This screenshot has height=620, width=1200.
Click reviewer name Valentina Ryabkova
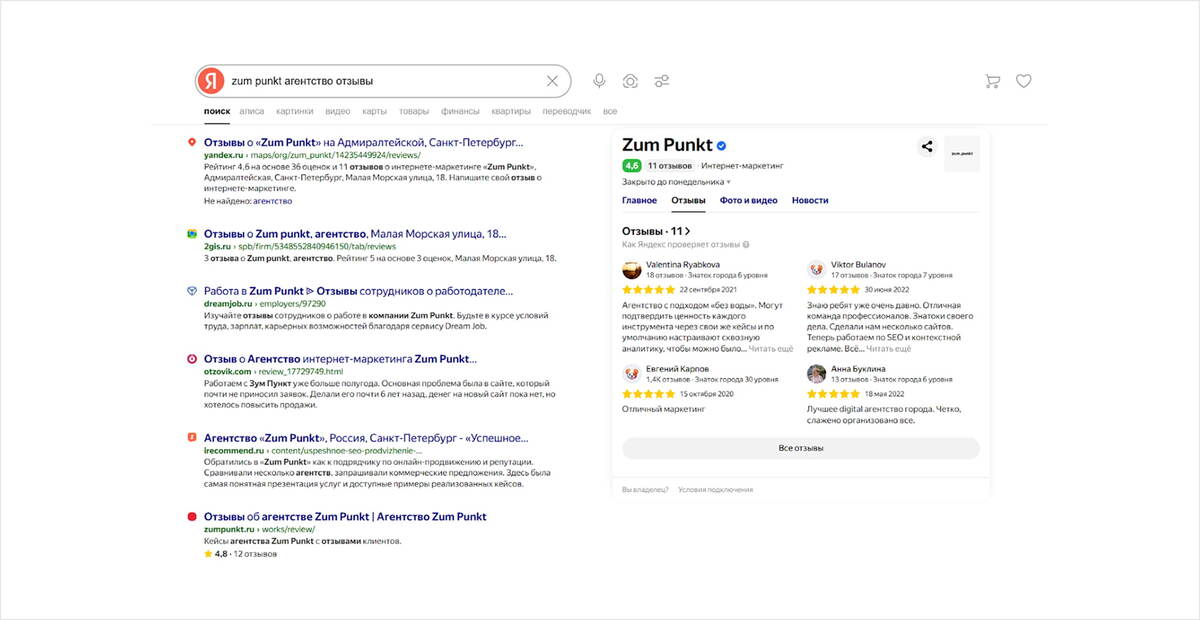coord(685,264)
